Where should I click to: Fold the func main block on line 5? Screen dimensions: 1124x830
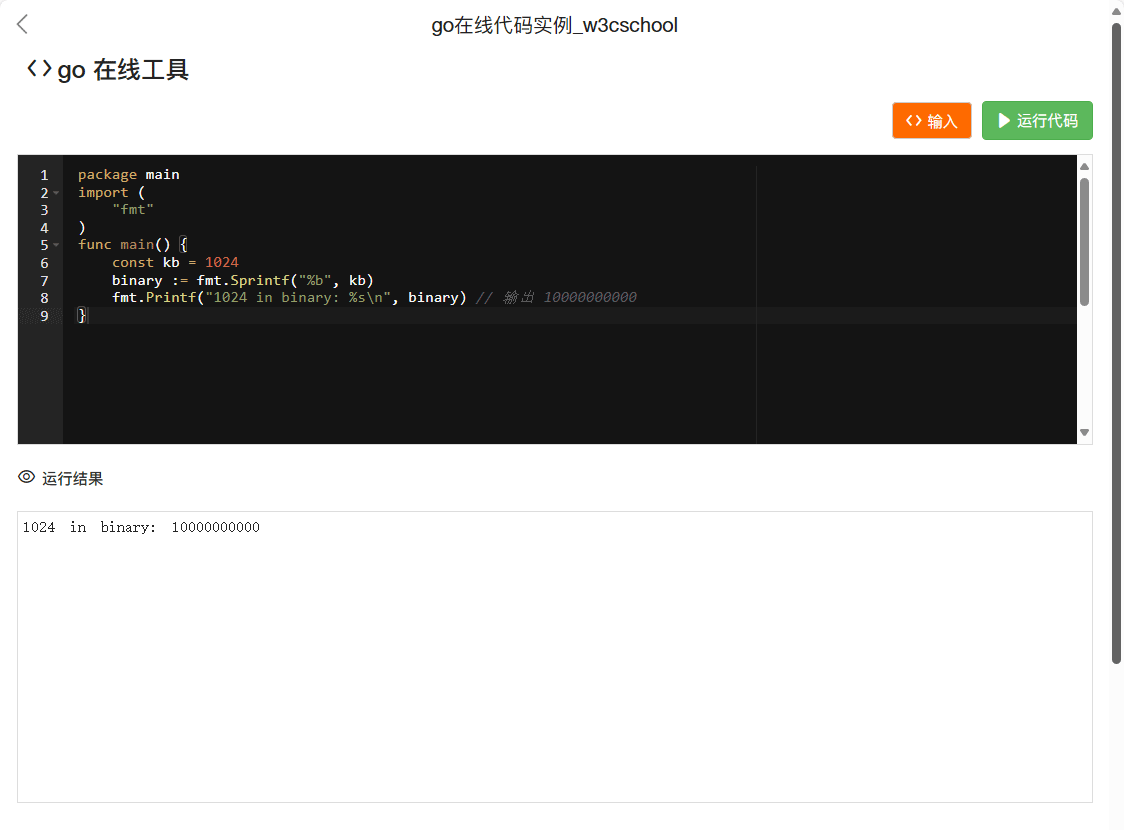click(56, 246)
